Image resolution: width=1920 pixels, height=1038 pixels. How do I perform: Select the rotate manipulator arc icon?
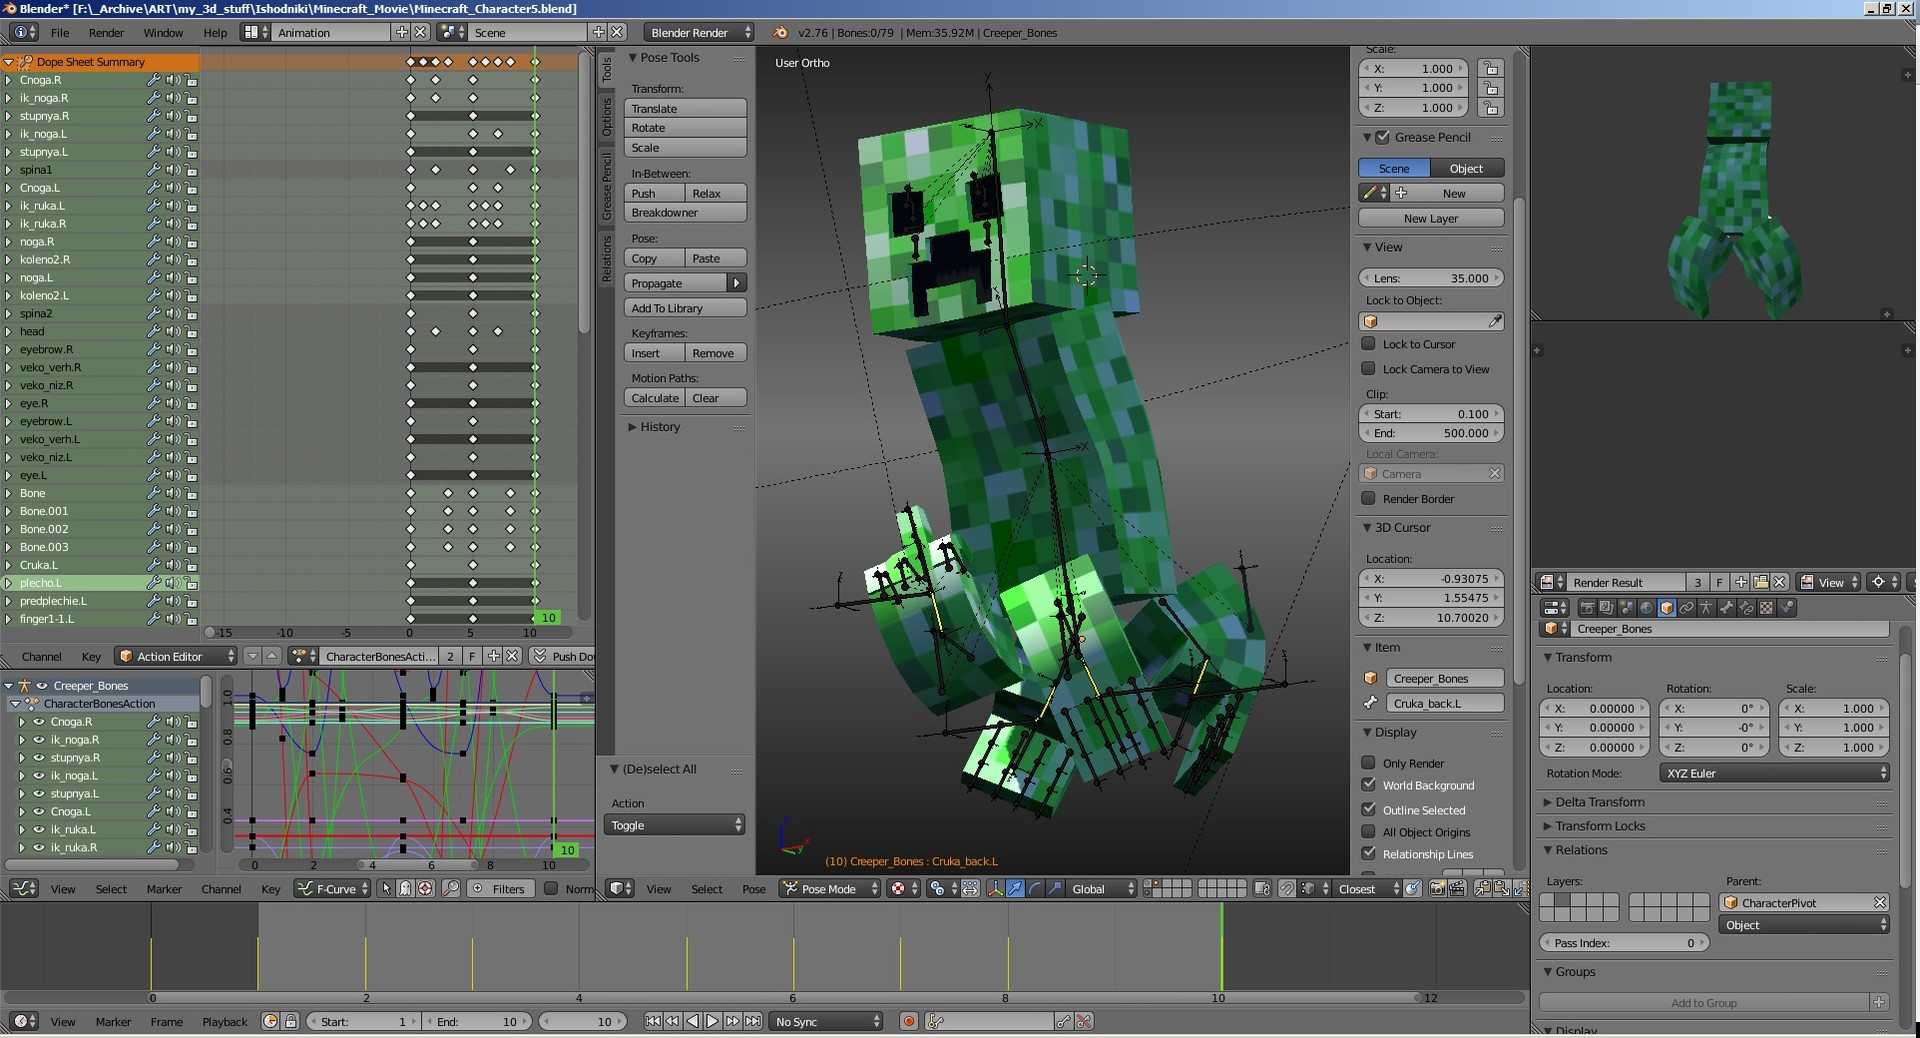point(1035,889)
